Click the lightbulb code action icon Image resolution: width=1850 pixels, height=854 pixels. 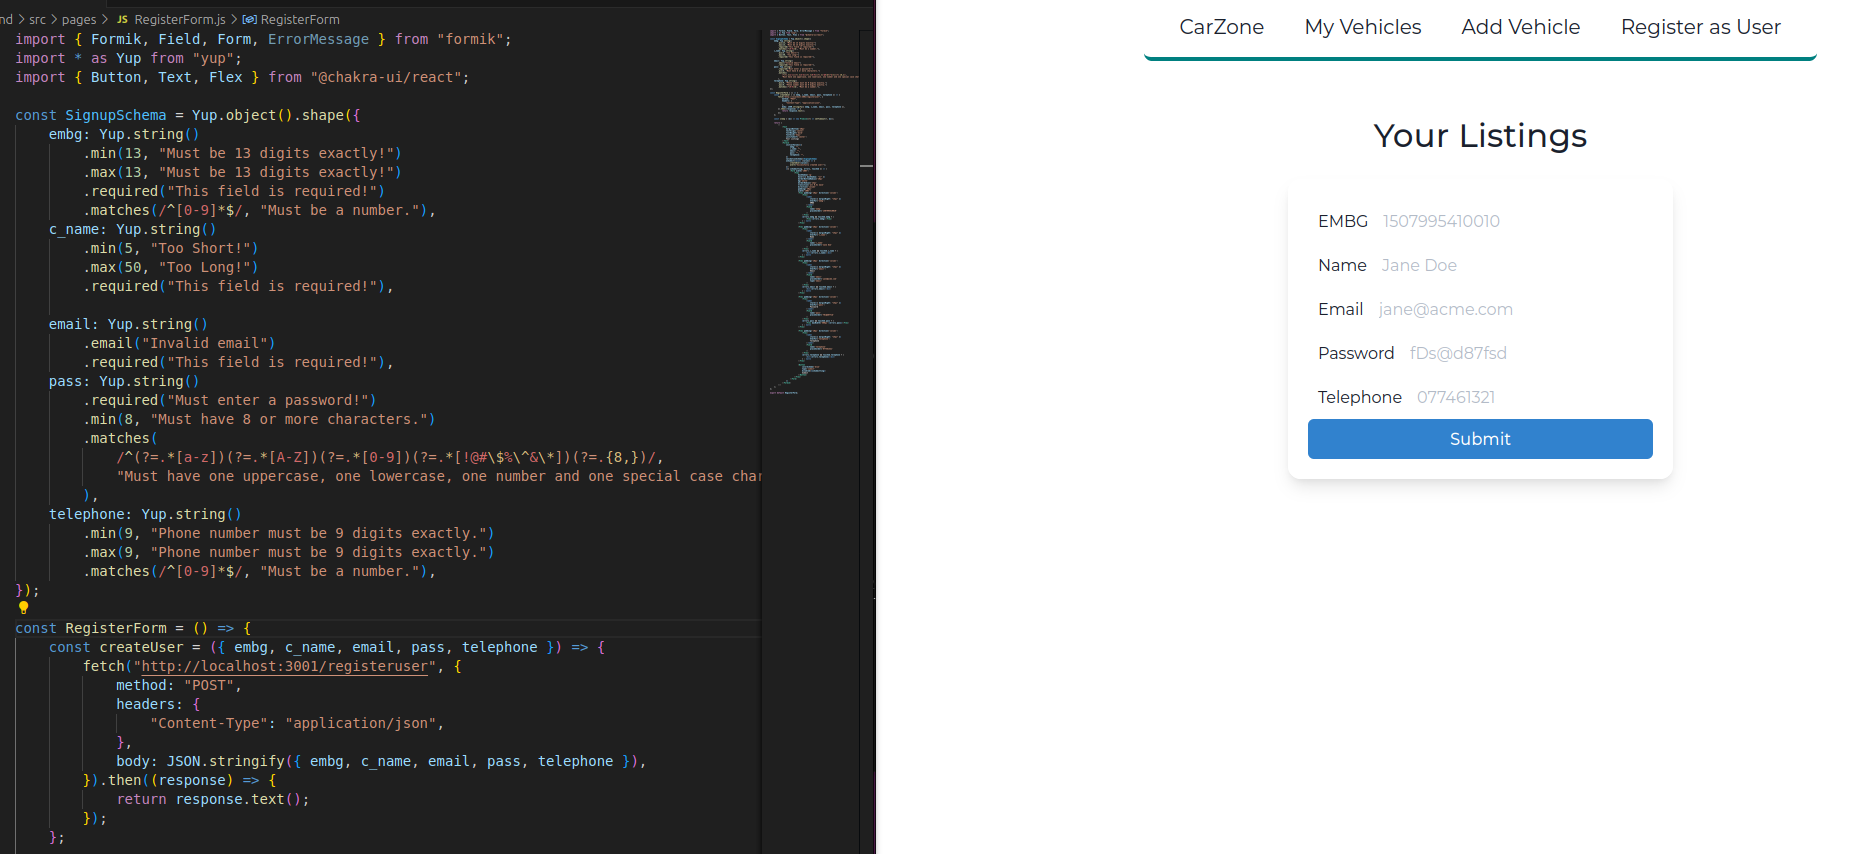[x=23, y=607]
